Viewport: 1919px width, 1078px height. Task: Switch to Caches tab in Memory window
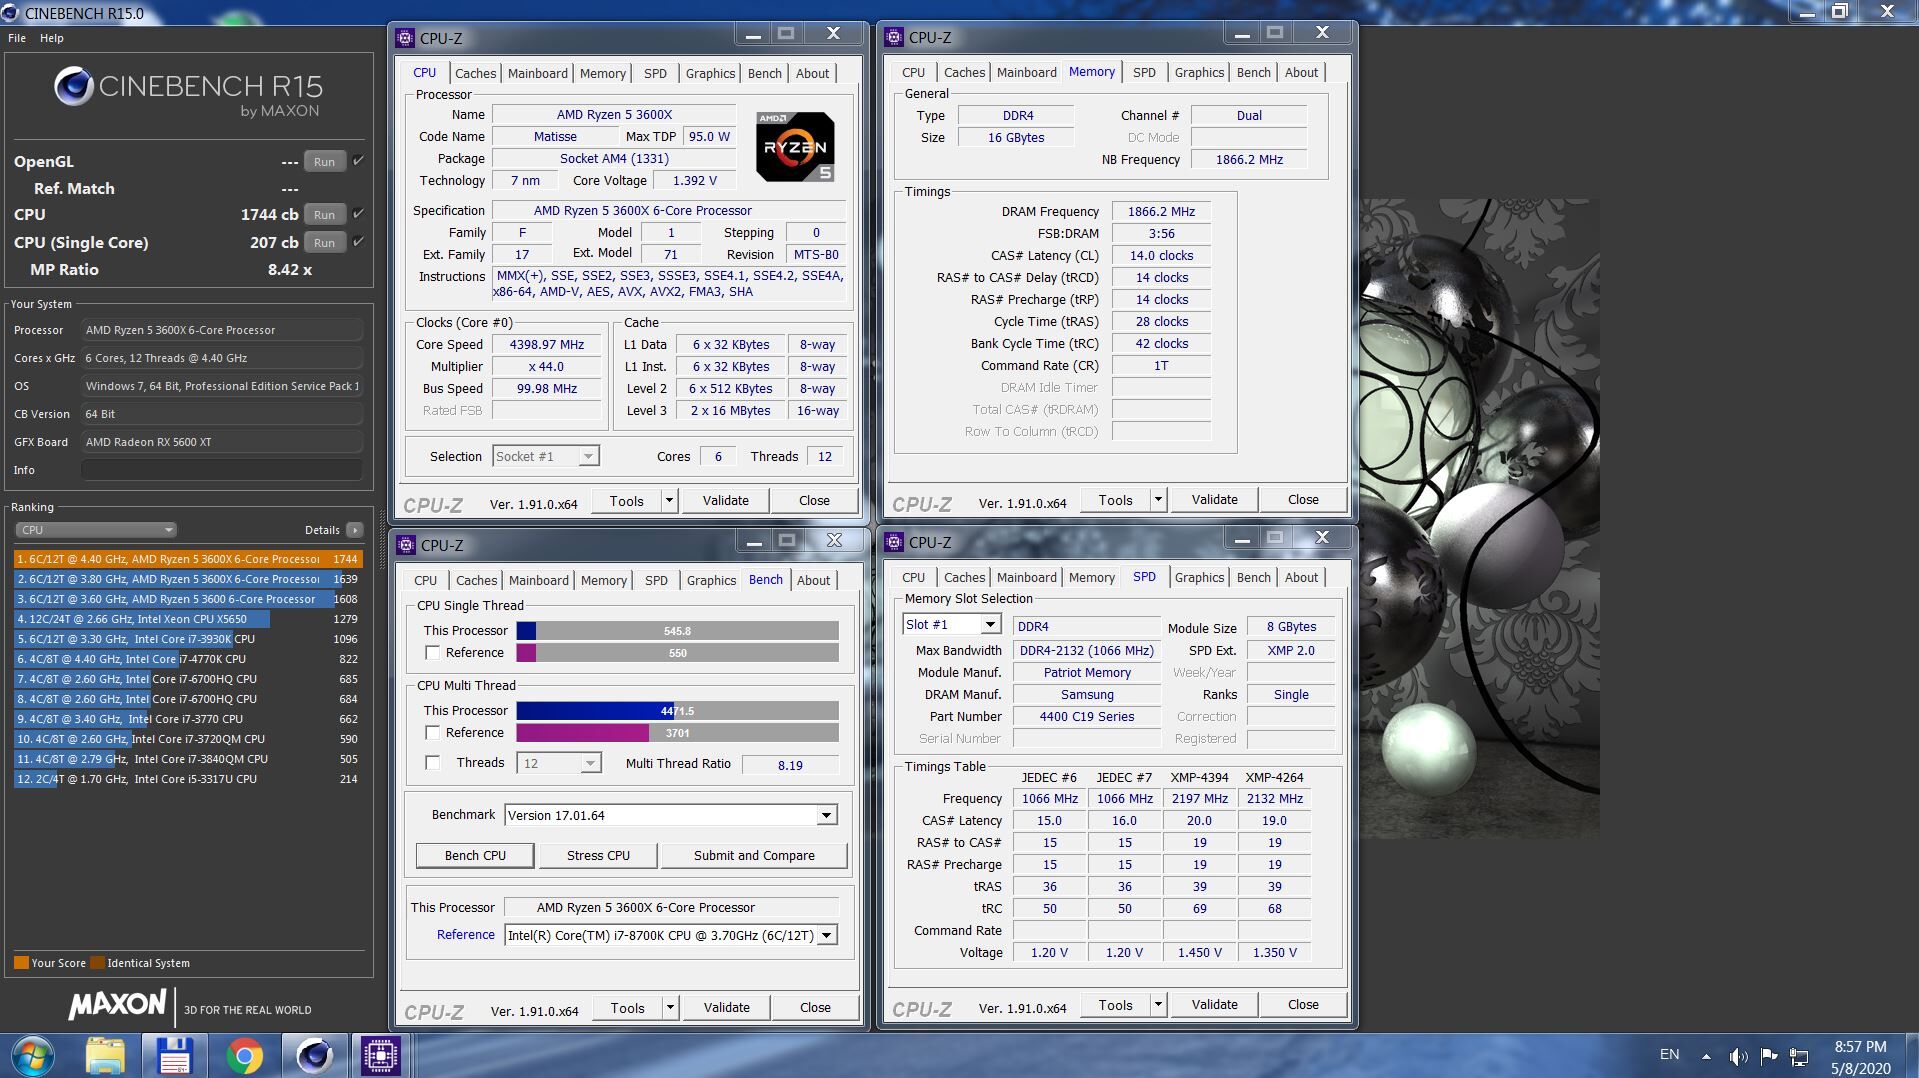tap(964, 72)
